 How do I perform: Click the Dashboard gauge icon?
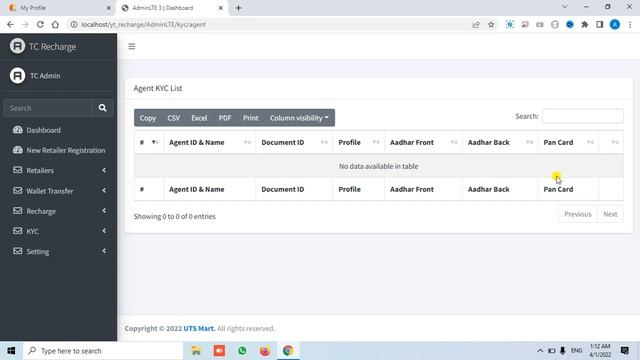click(x=18, y=130)
